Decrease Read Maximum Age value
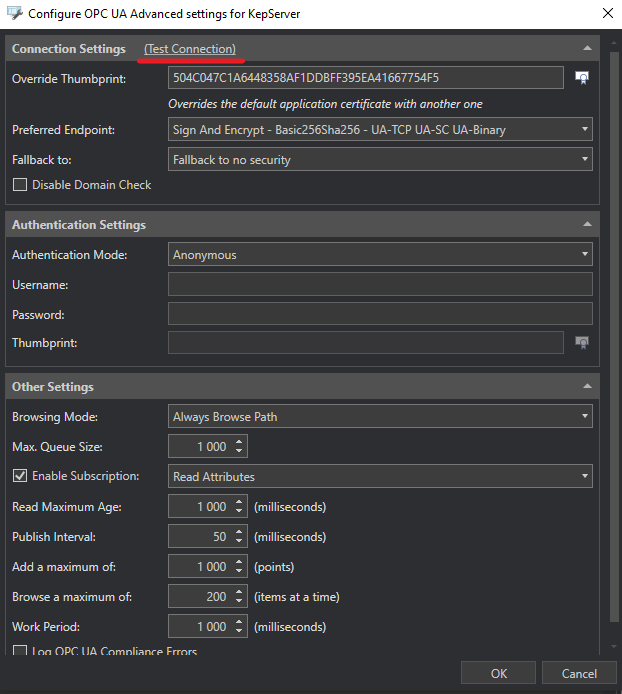The width and height of the screenshot is (622, 694). click(x=239, y=511)
